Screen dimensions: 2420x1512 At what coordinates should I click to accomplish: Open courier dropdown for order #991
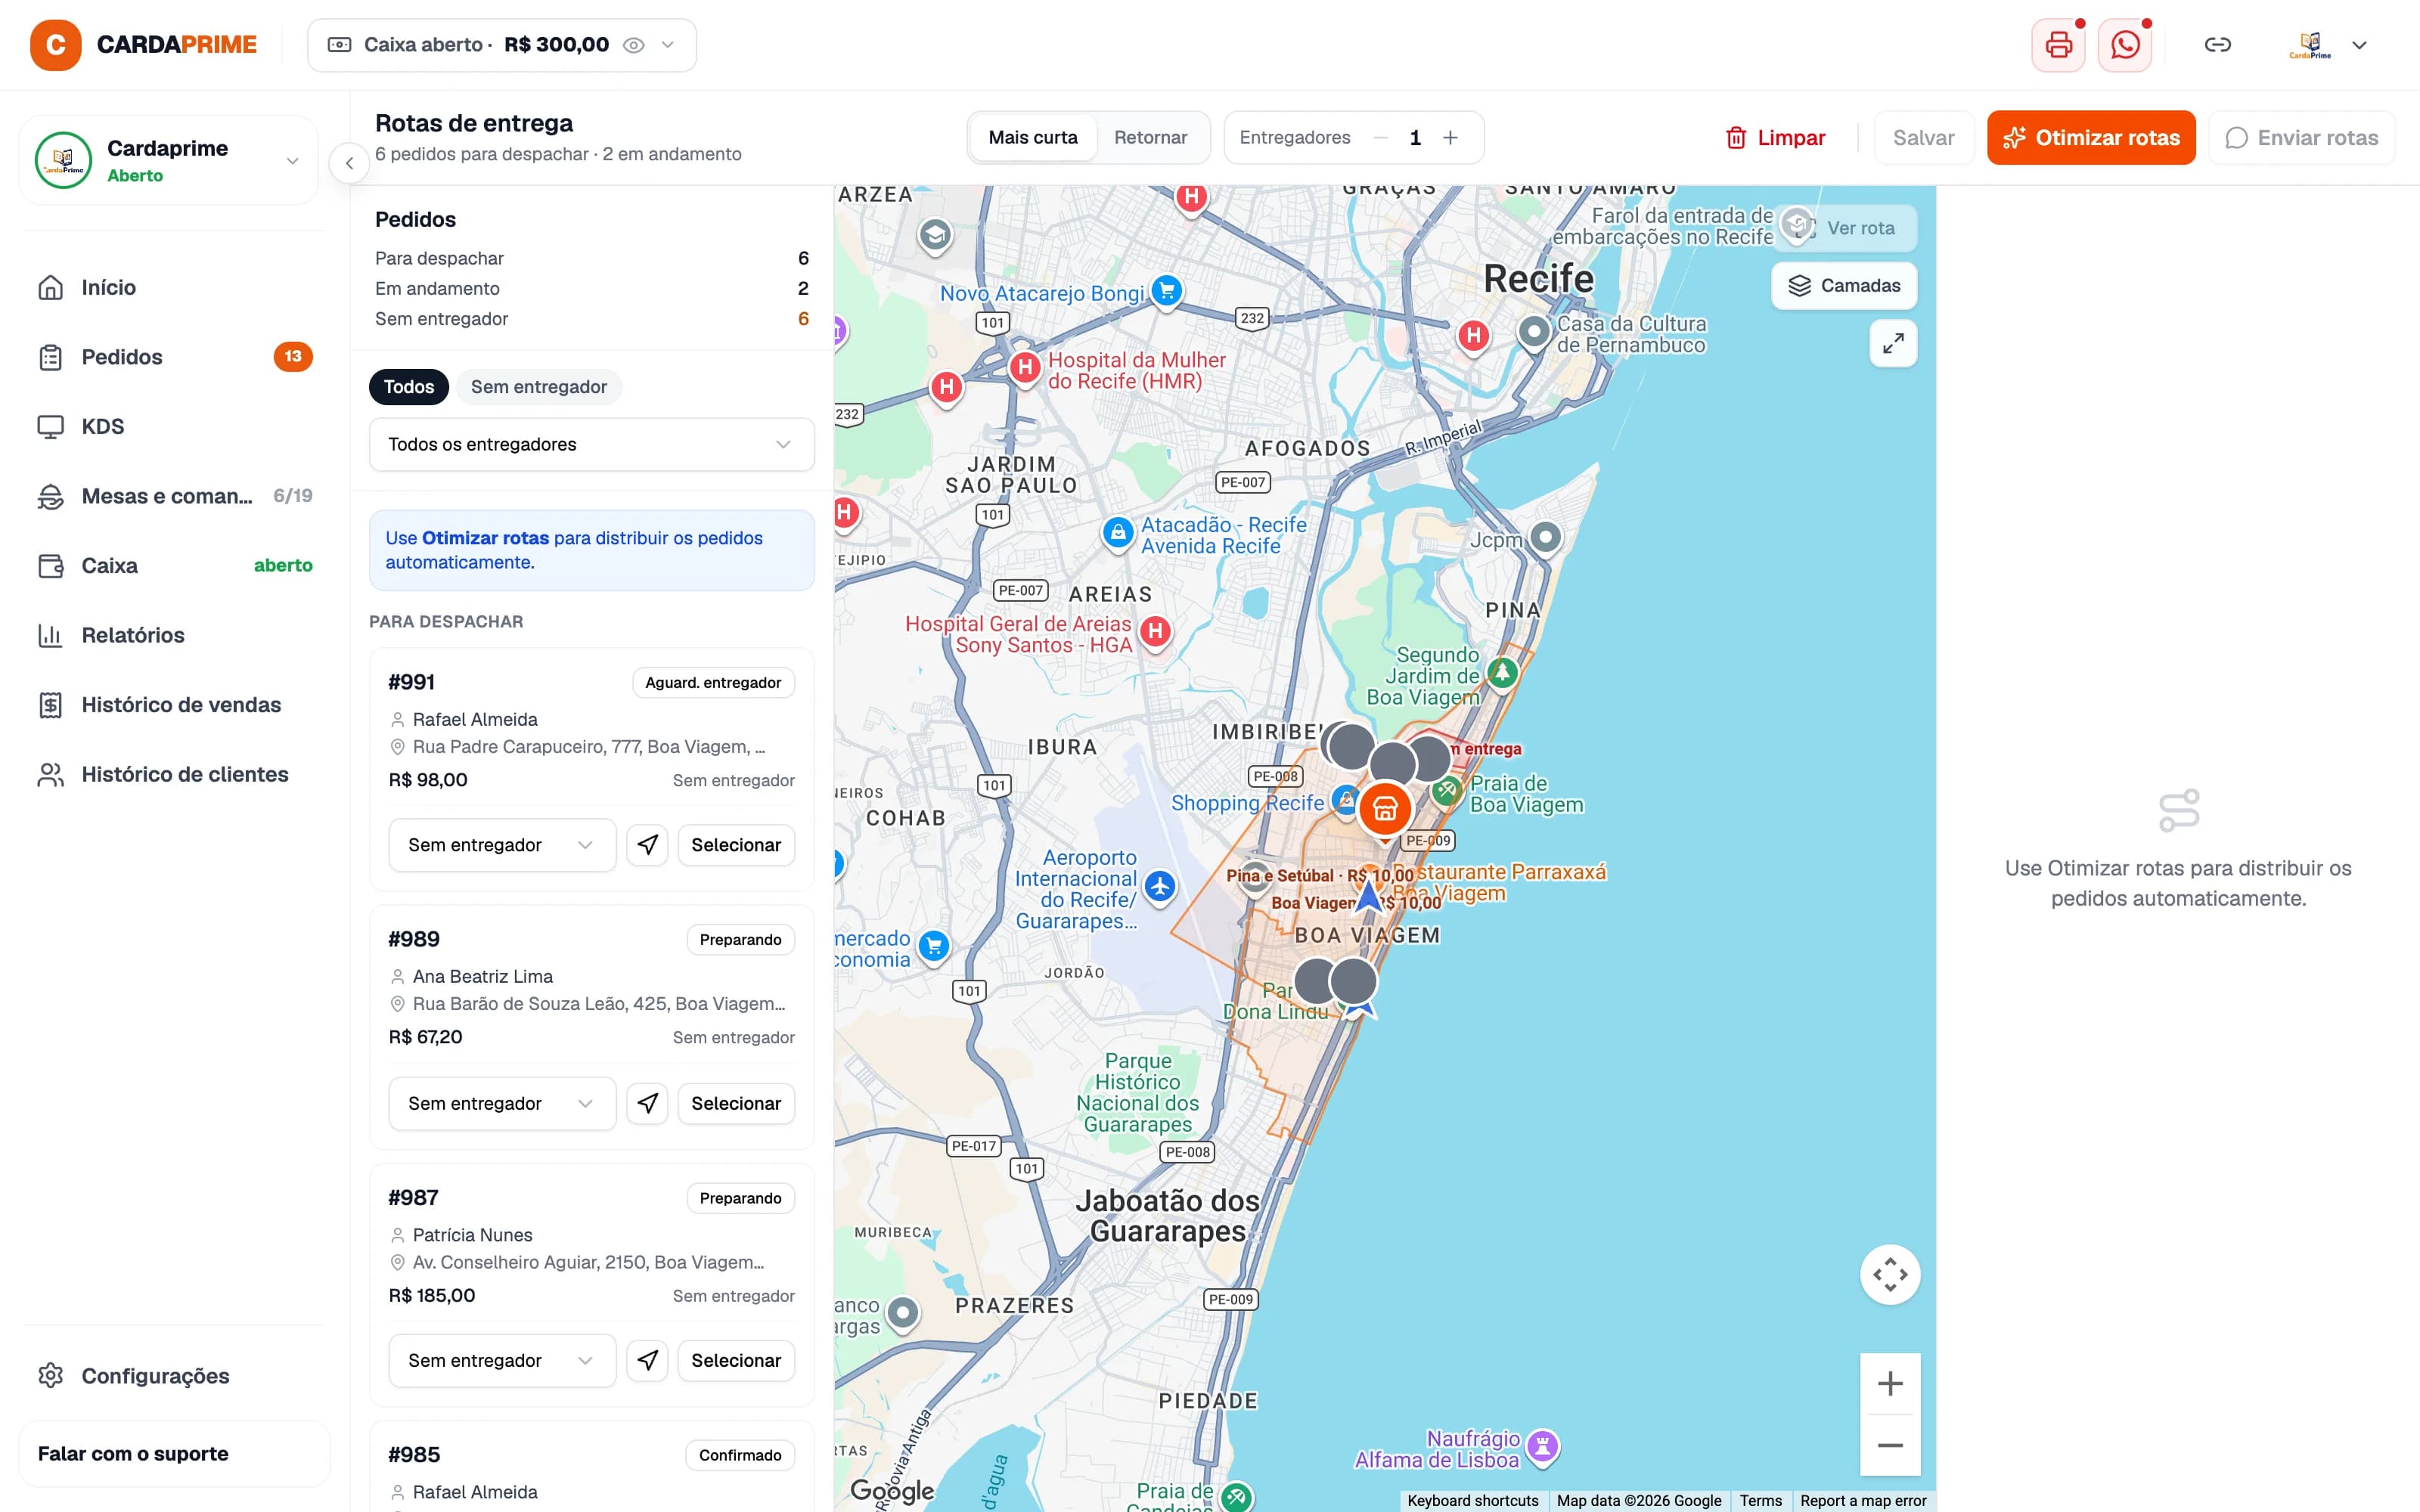coord(502,845)
